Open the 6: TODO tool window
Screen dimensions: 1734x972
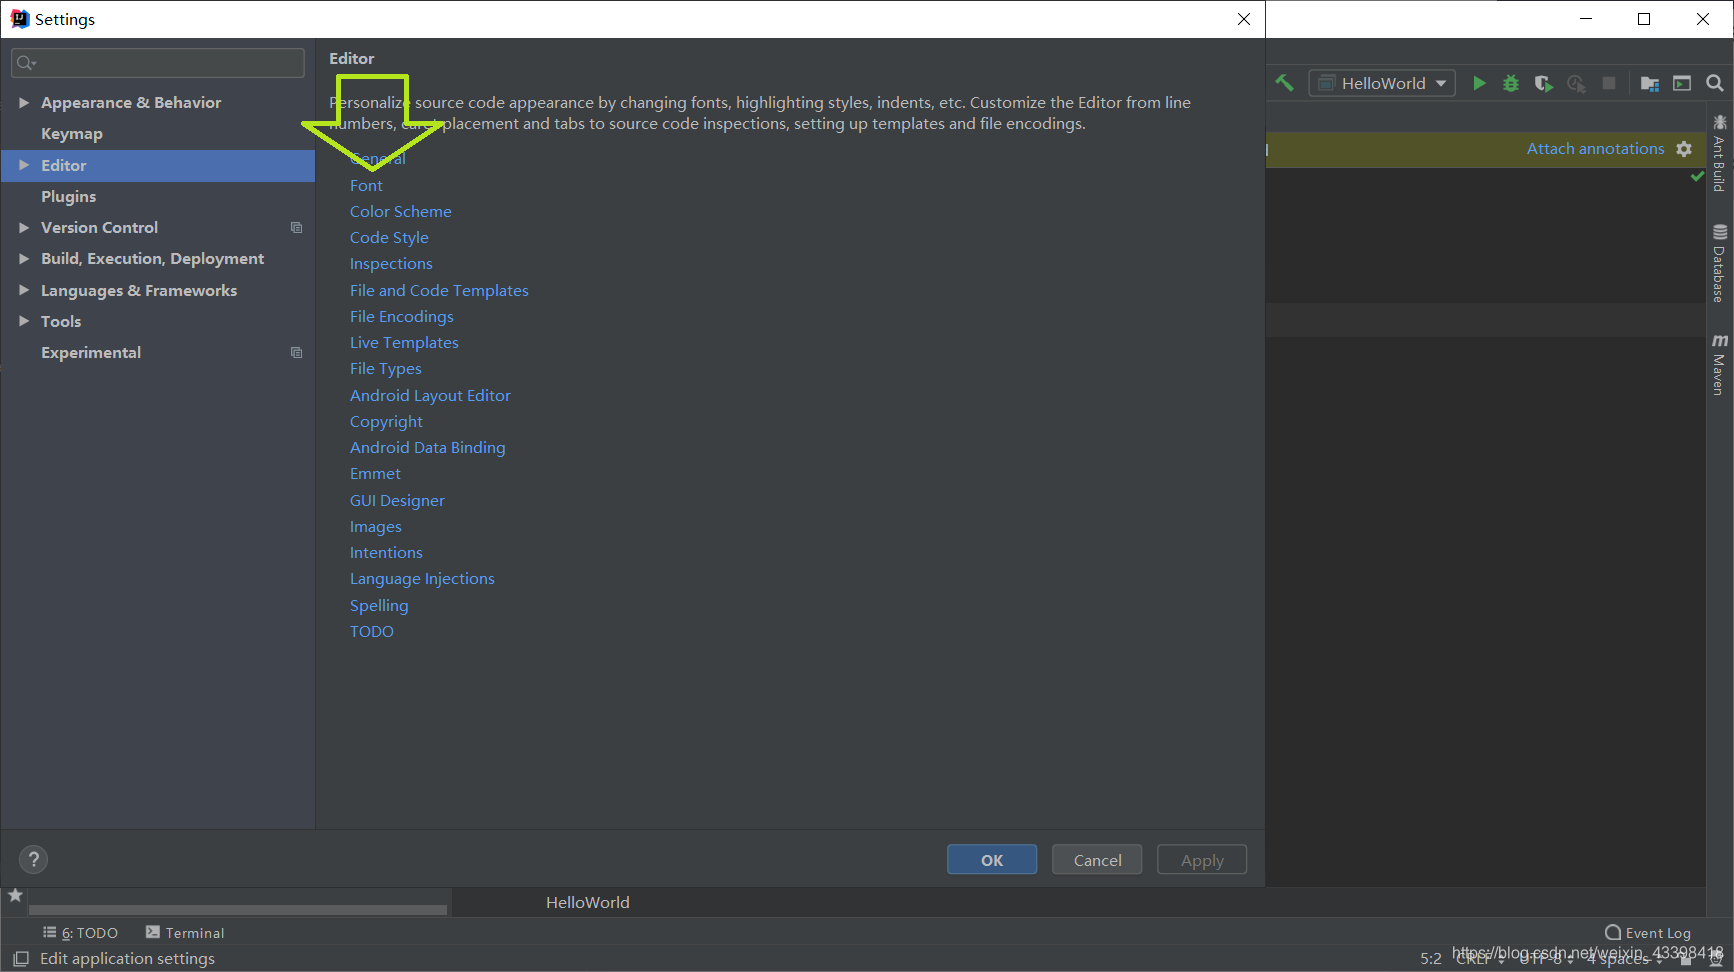80,932
